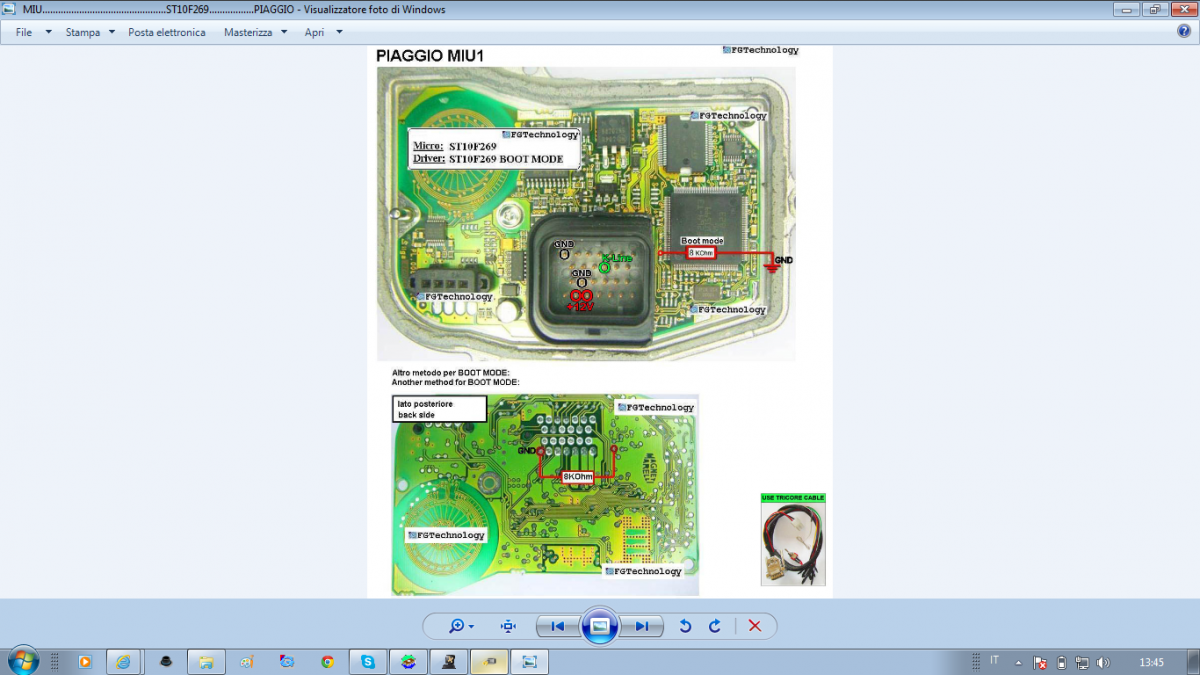Go to the previous photo
1200x675 pixels.
click(x=558, y=626)
